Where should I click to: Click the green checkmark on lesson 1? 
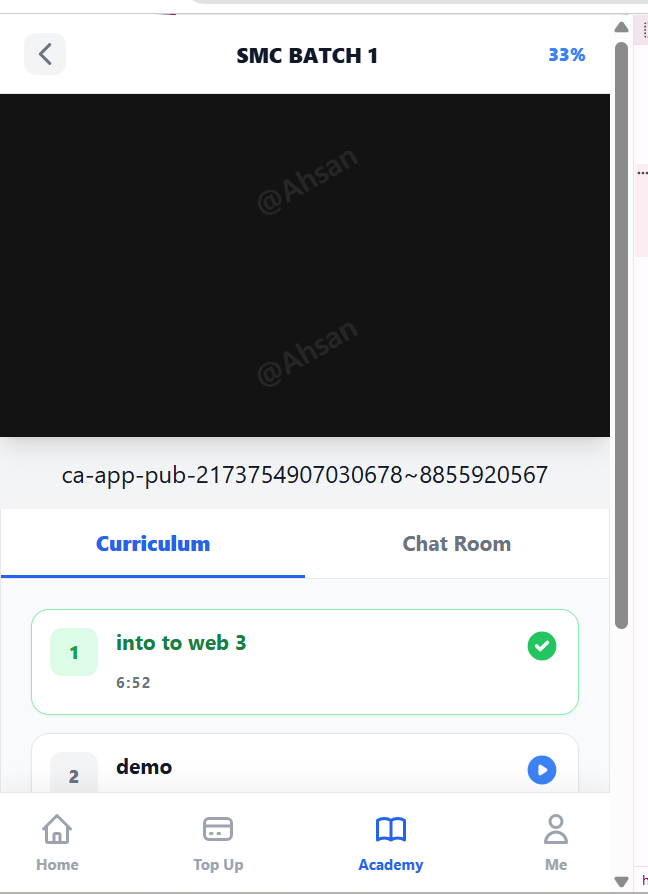[x=542, y=646]
